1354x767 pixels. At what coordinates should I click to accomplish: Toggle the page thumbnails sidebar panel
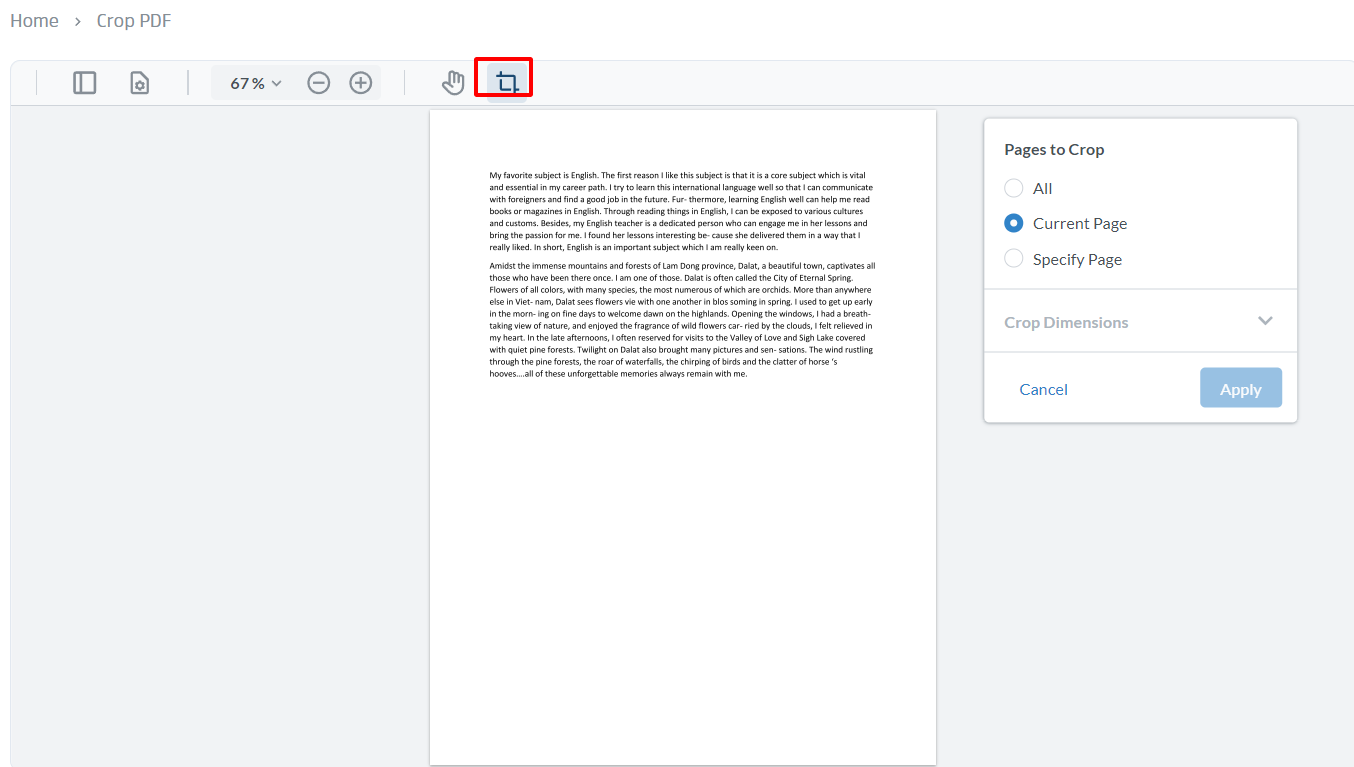tap(84, 82)
